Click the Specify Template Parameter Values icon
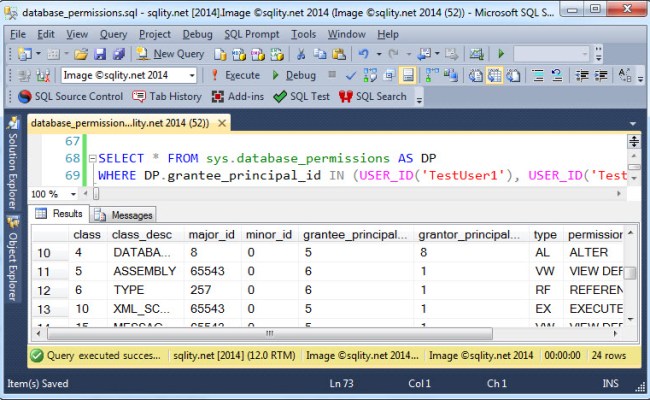 (625, 75)
